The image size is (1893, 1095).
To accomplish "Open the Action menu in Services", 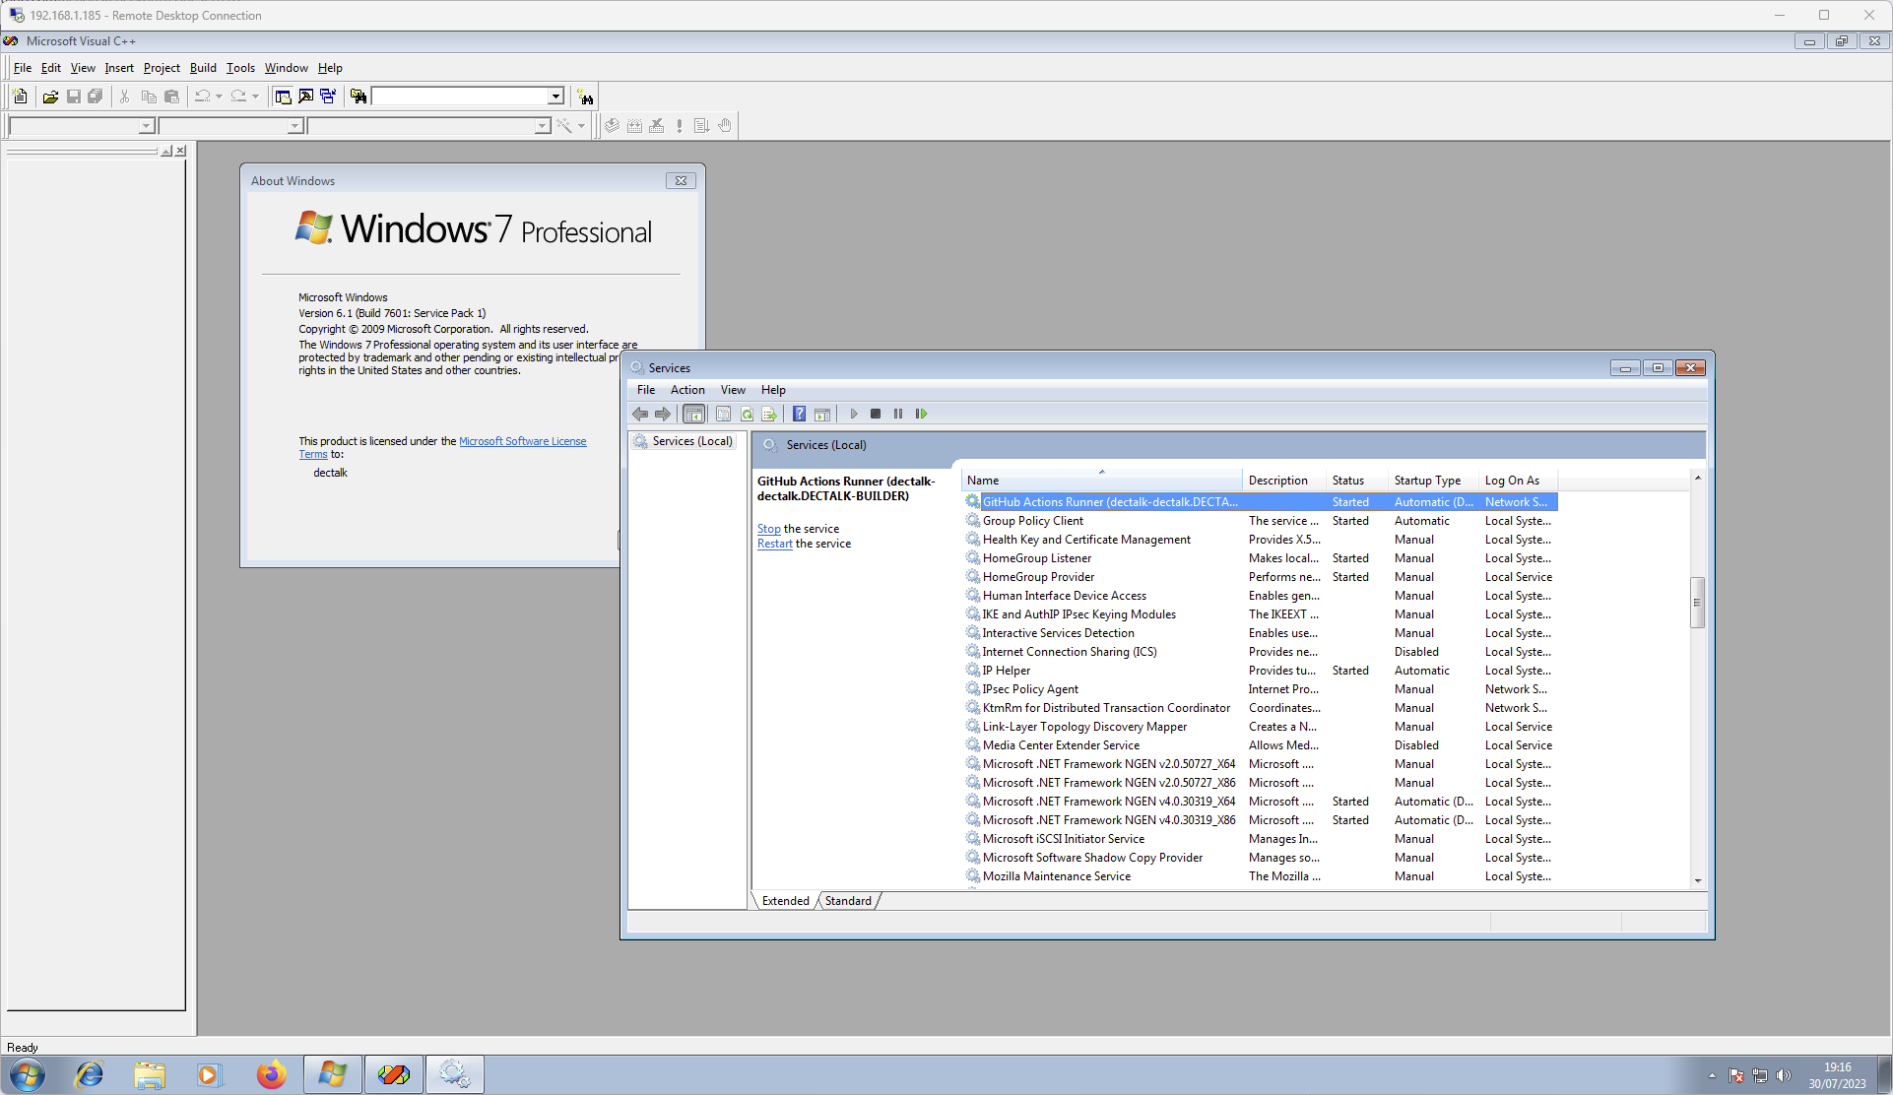I will (687, 390).
